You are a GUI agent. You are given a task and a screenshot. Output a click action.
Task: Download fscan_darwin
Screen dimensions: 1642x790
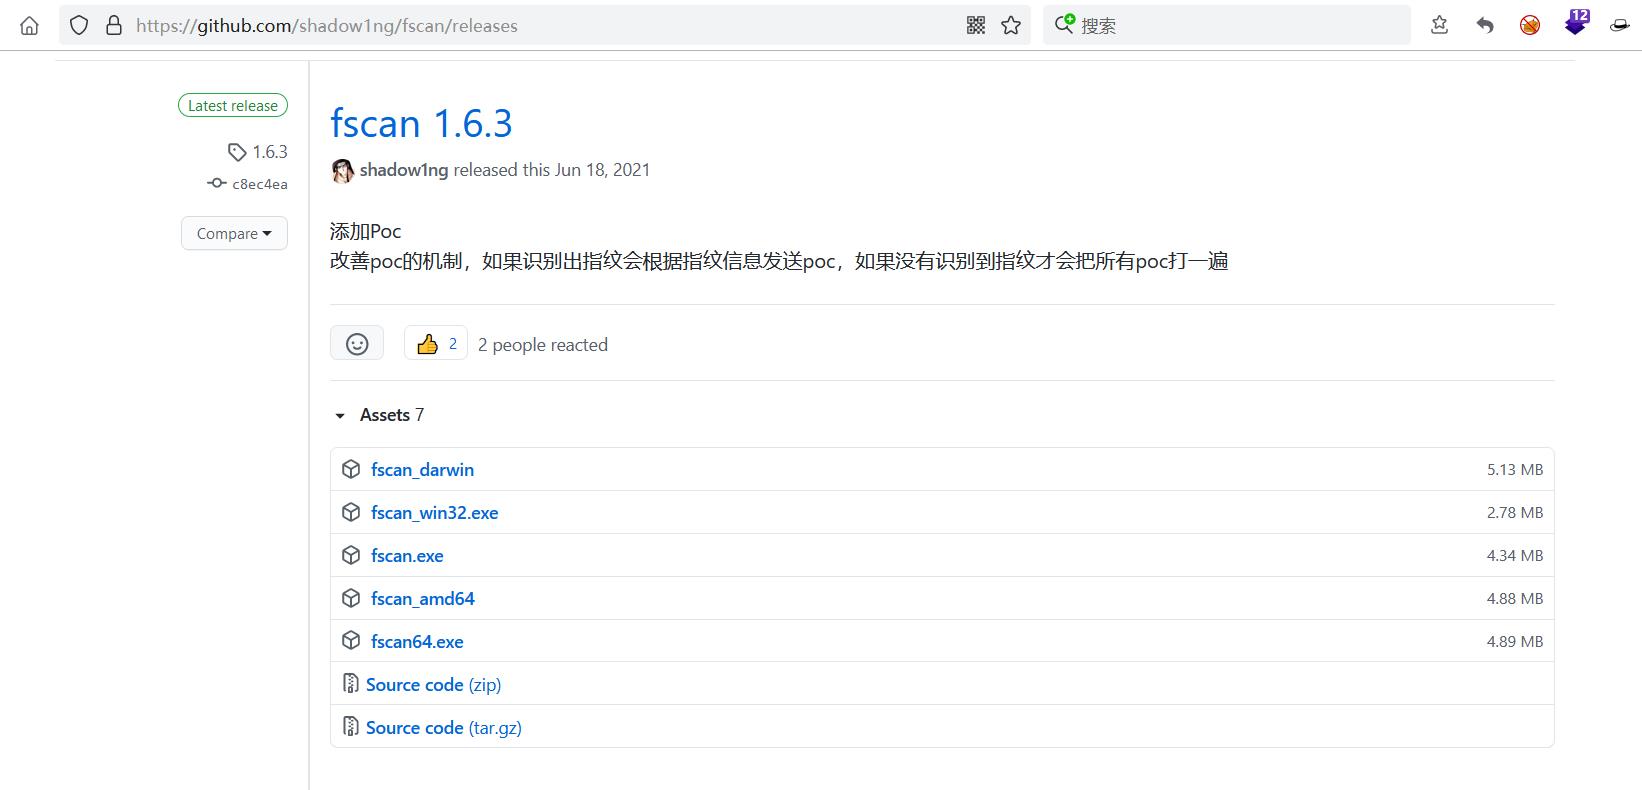(422, 469)
